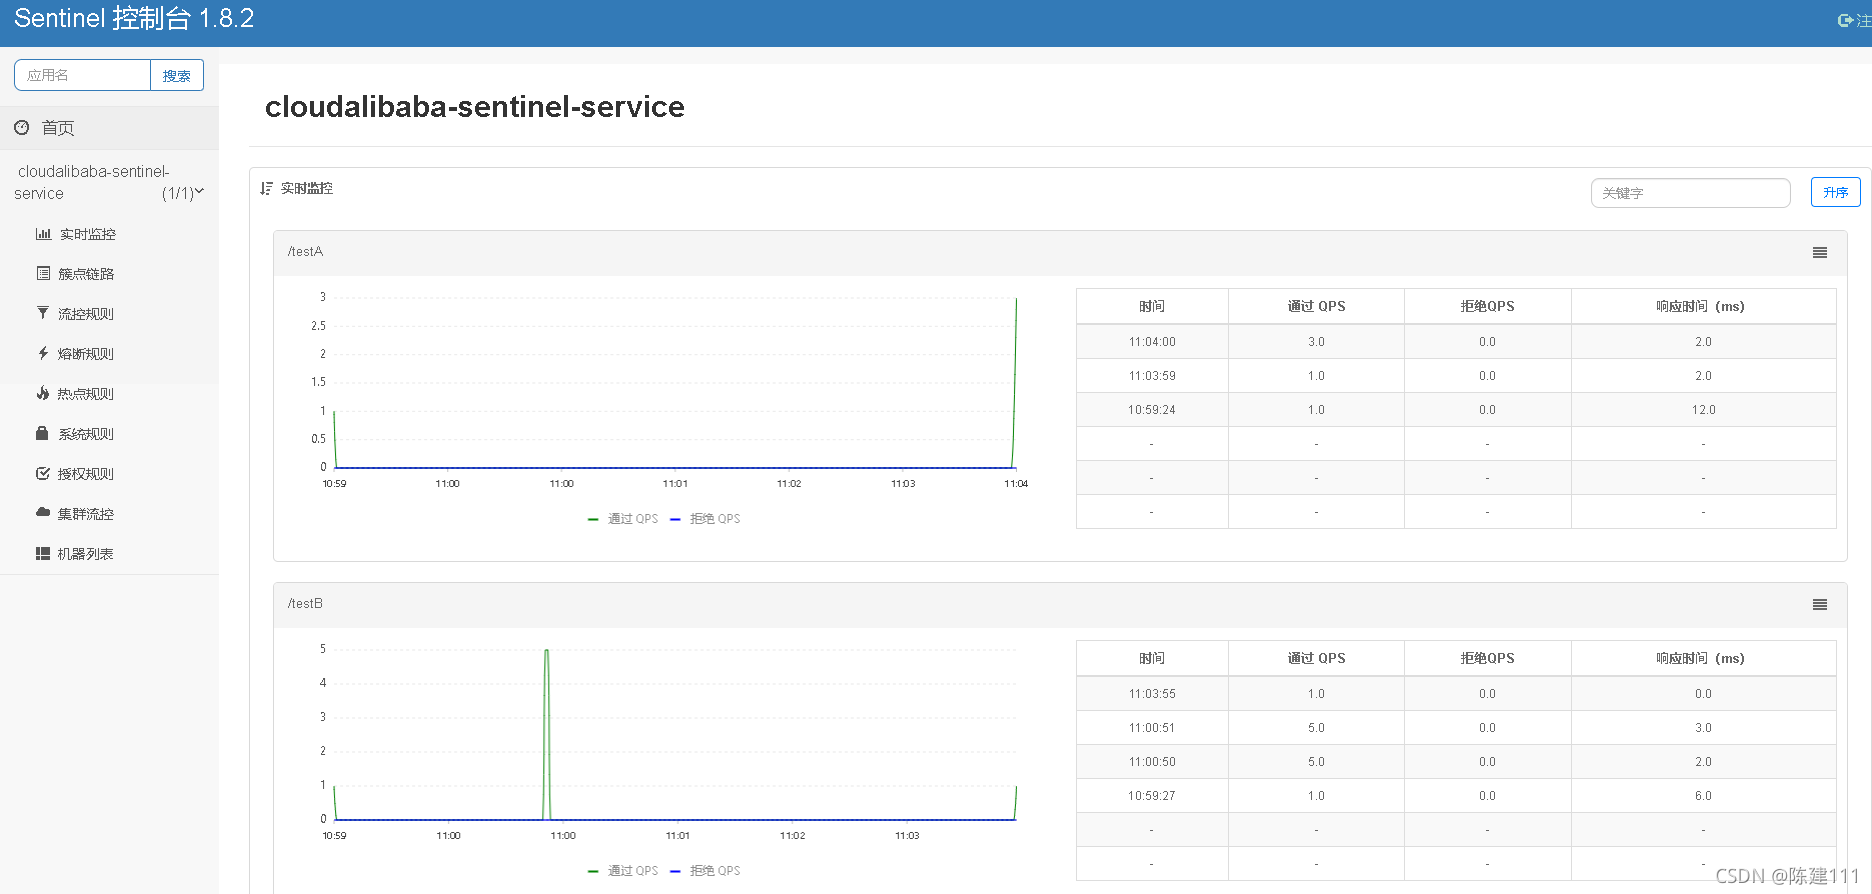1872x894 pixels.
Task: Click the hotspot rule flame icon
Action: pos(43,393)
